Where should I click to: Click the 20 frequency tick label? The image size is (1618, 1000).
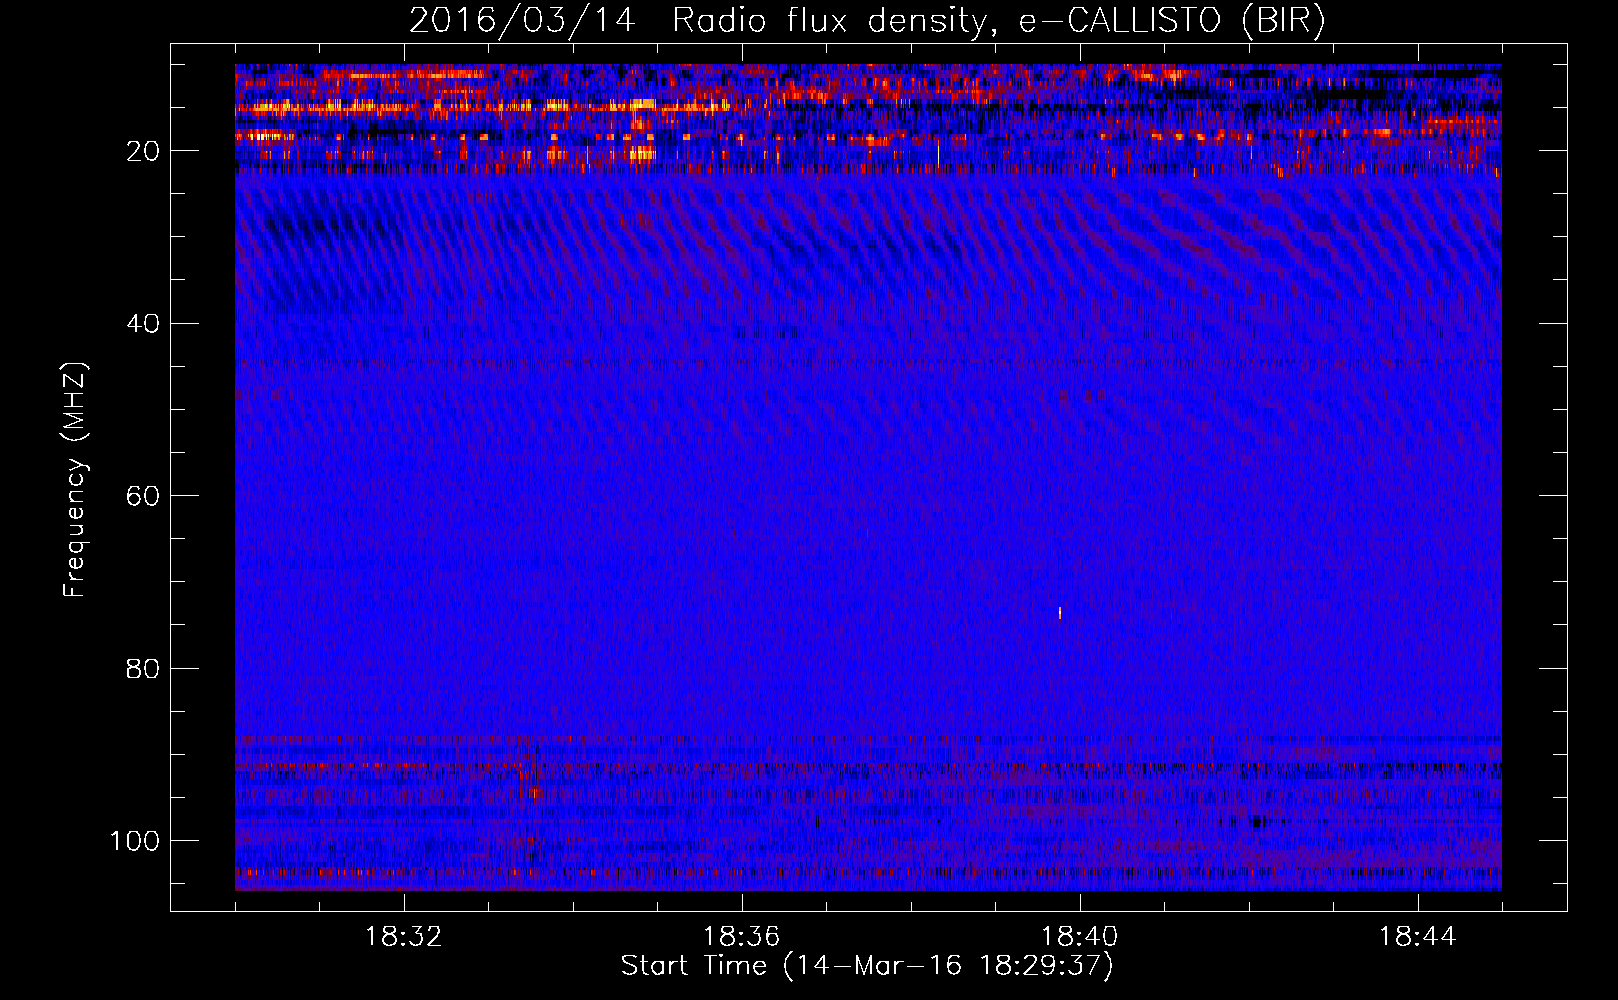point(143,151)
